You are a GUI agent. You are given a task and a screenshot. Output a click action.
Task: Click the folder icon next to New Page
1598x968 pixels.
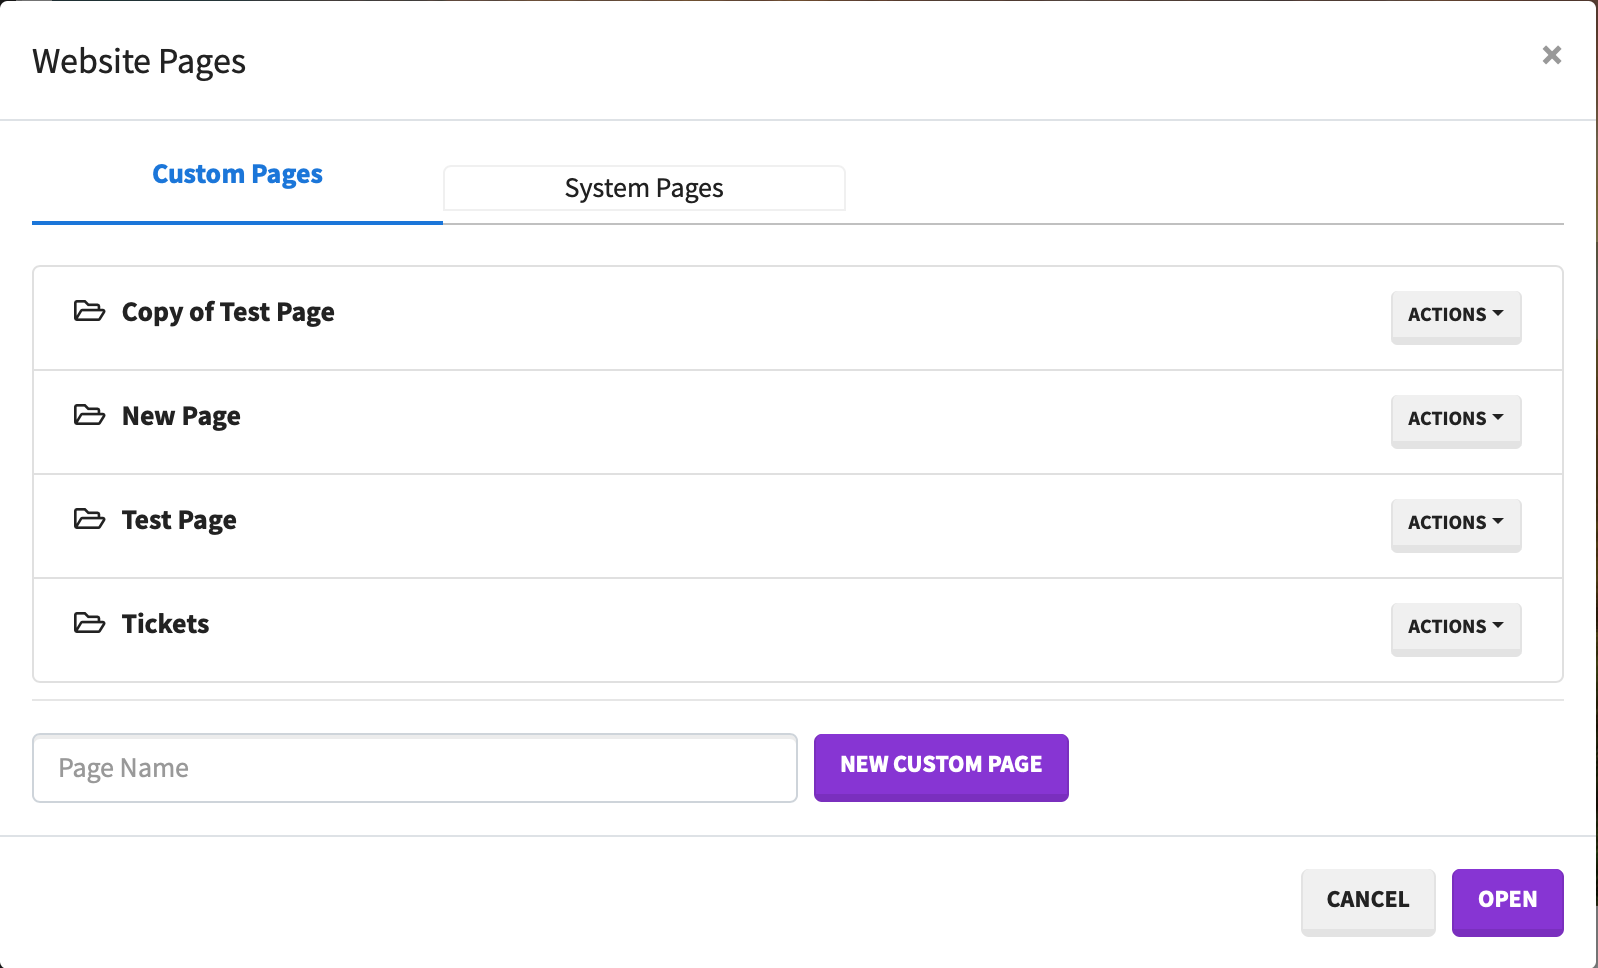[89, 415]
